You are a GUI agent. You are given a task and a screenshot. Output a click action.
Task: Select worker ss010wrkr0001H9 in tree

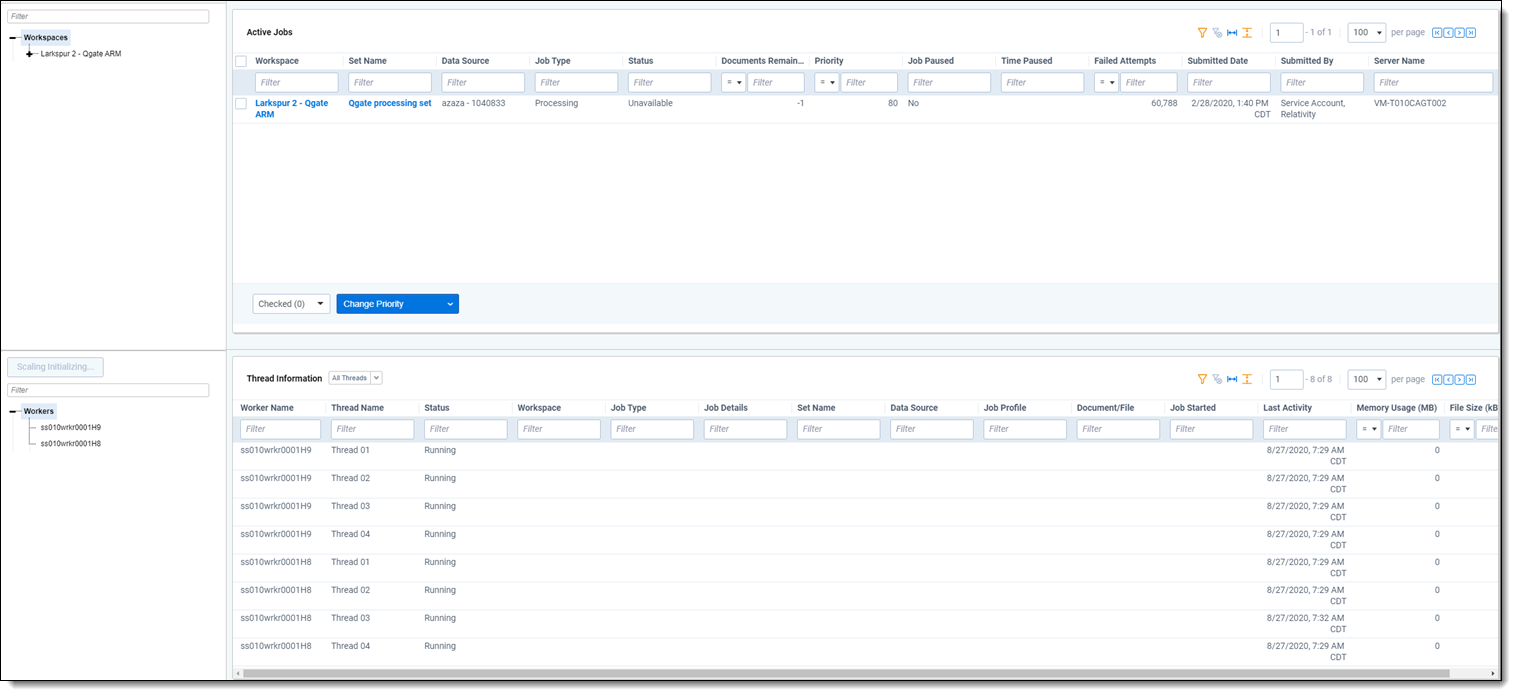[70, 427]
